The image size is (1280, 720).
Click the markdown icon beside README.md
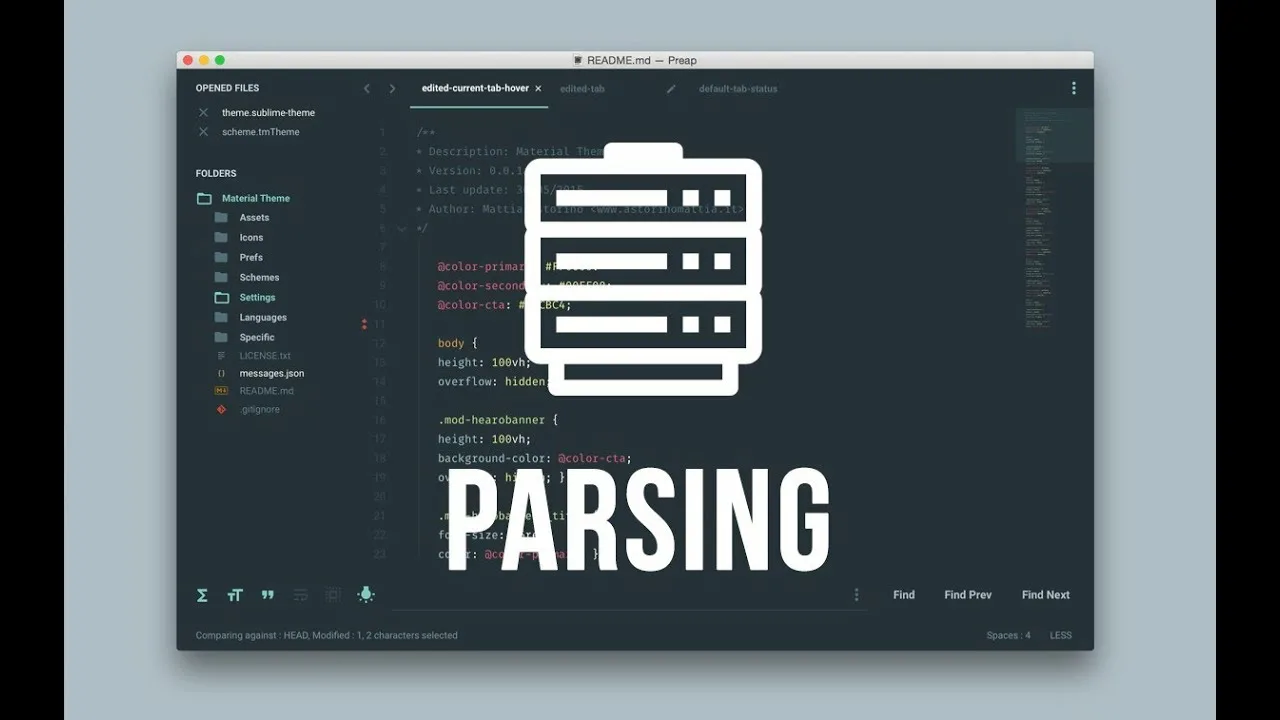221,391
